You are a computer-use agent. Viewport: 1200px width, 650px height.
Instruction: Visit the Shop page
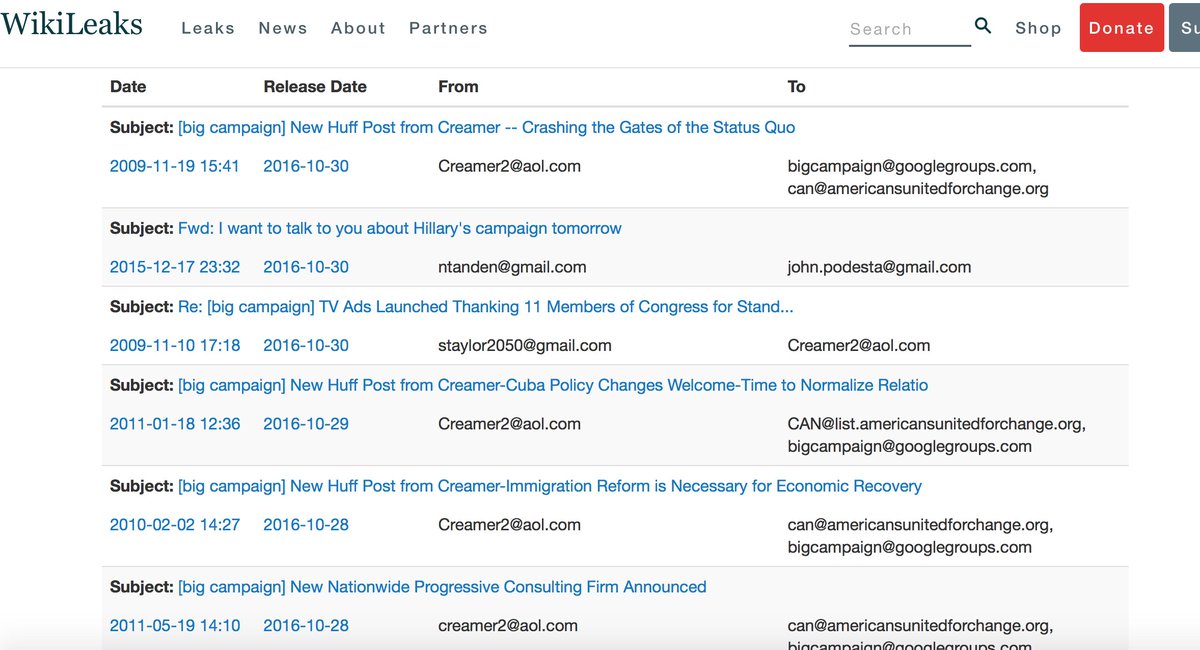pos(1038,28)
